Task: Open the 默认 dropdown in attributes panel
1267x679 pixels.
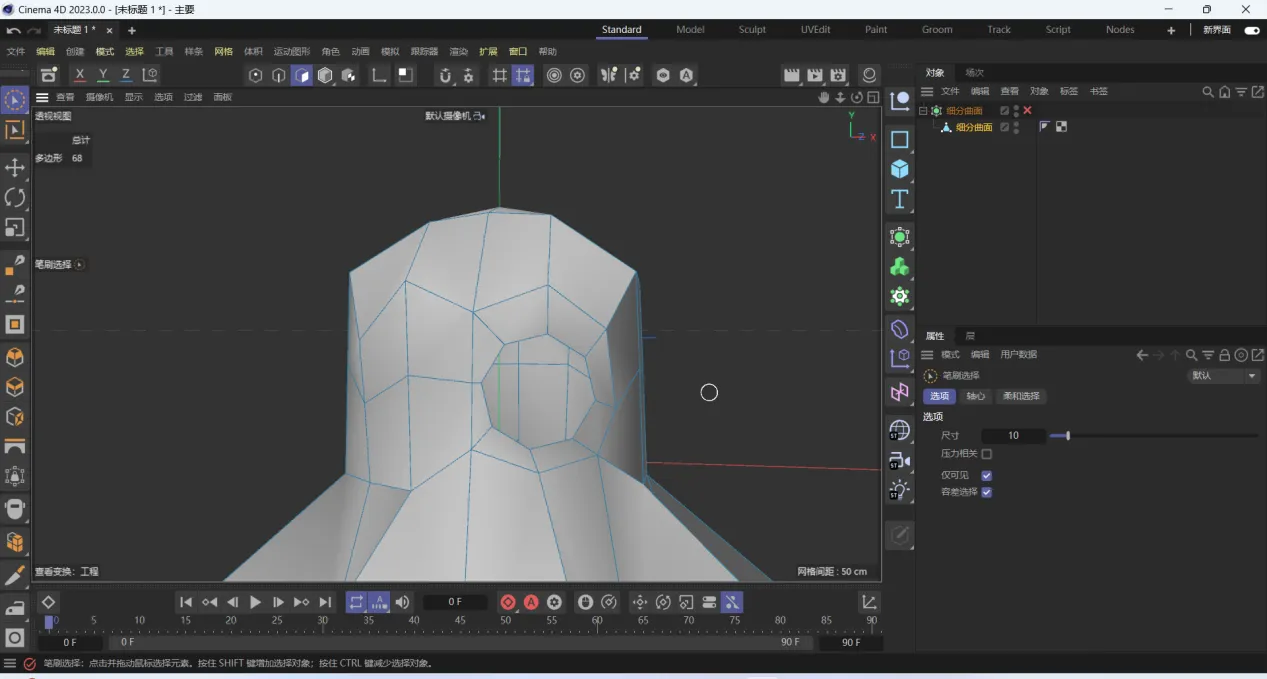Action: pyautogui.click(x=1223, y=376)
